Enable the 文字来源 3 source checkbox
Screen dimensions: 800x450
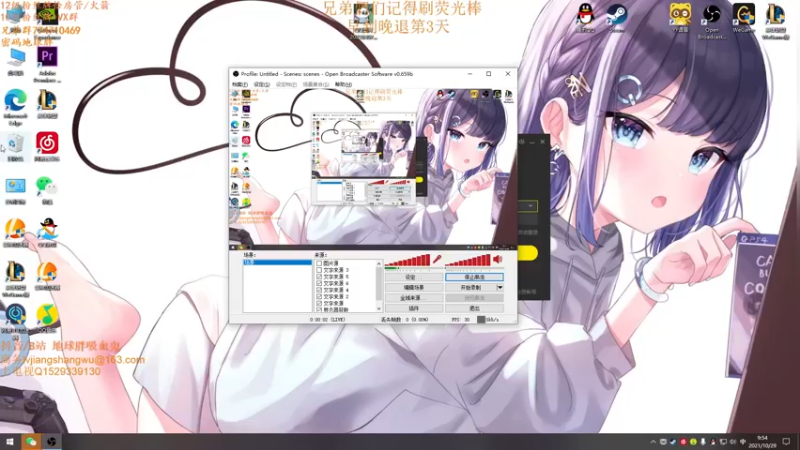click(x=319, y=270)
